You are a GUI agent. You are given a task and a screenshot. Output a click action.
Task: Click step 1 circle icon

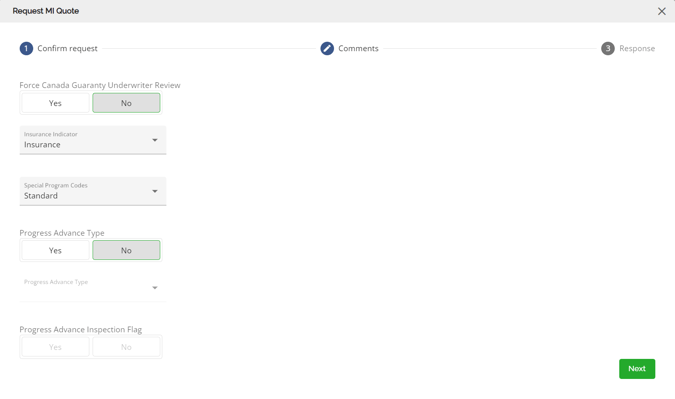click(26, 49)
